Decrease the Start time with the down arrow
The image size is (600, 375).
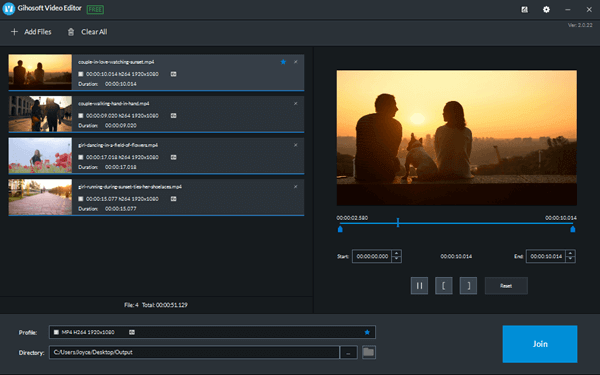pos(397,259)
